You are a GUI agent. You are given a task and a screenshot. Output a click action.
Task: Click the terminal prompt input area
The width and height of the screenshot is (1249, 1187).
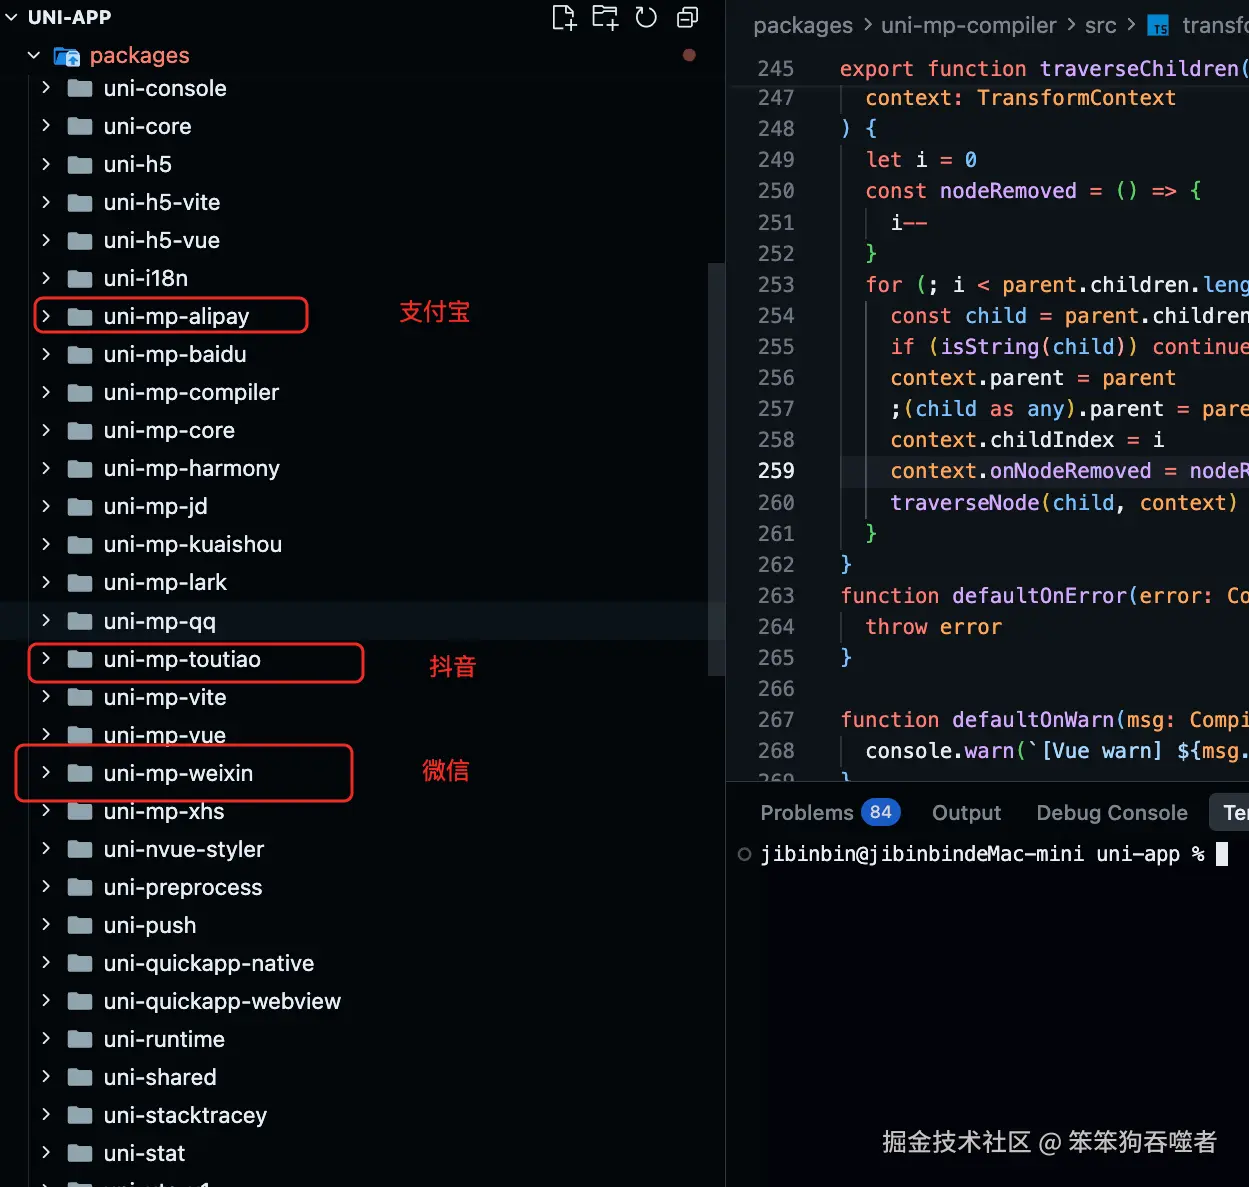point(1221,854)
